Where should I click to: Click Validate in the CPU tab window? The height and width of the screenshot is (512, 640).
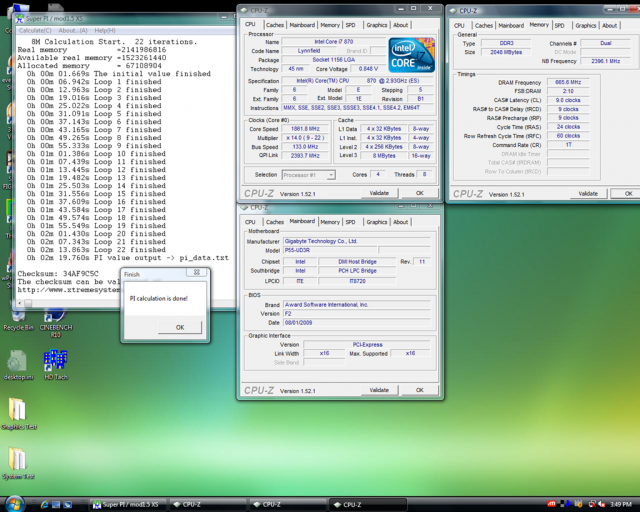379,193
